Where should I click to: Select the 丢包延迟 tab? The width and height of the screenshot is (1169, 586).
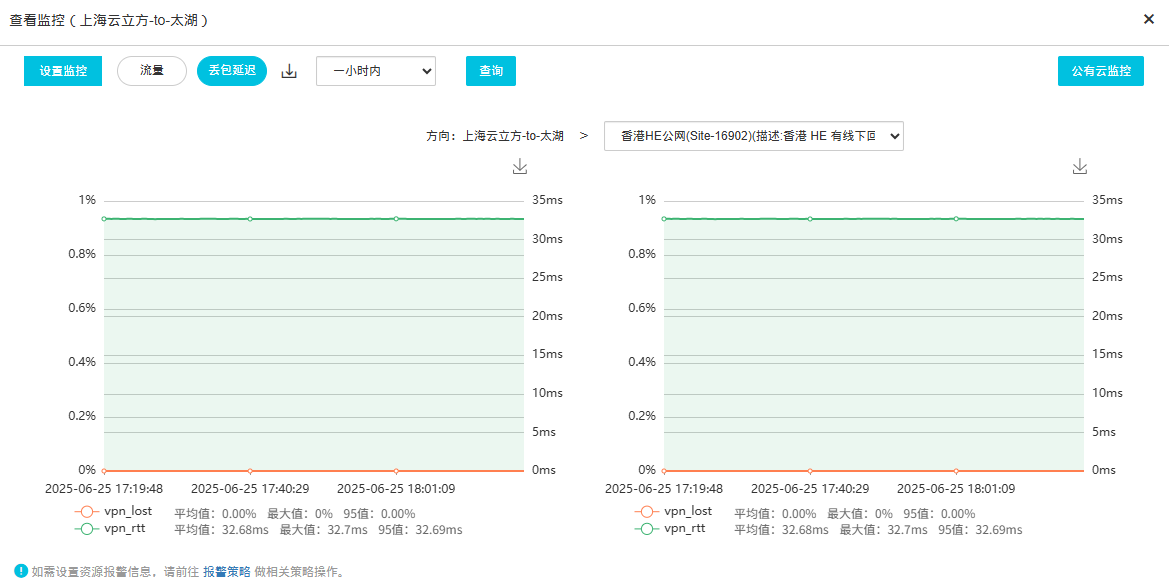pos(232,71)
